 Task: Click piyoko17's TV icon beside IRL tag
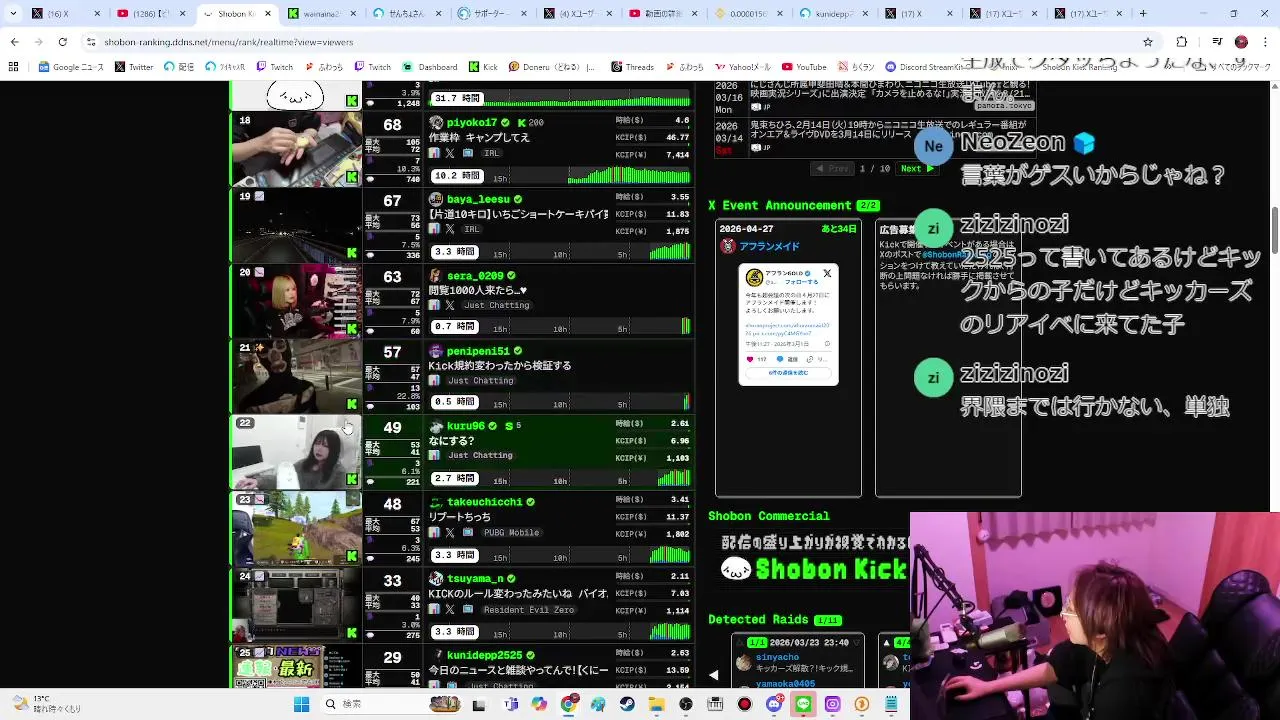(x=467, y=153)
